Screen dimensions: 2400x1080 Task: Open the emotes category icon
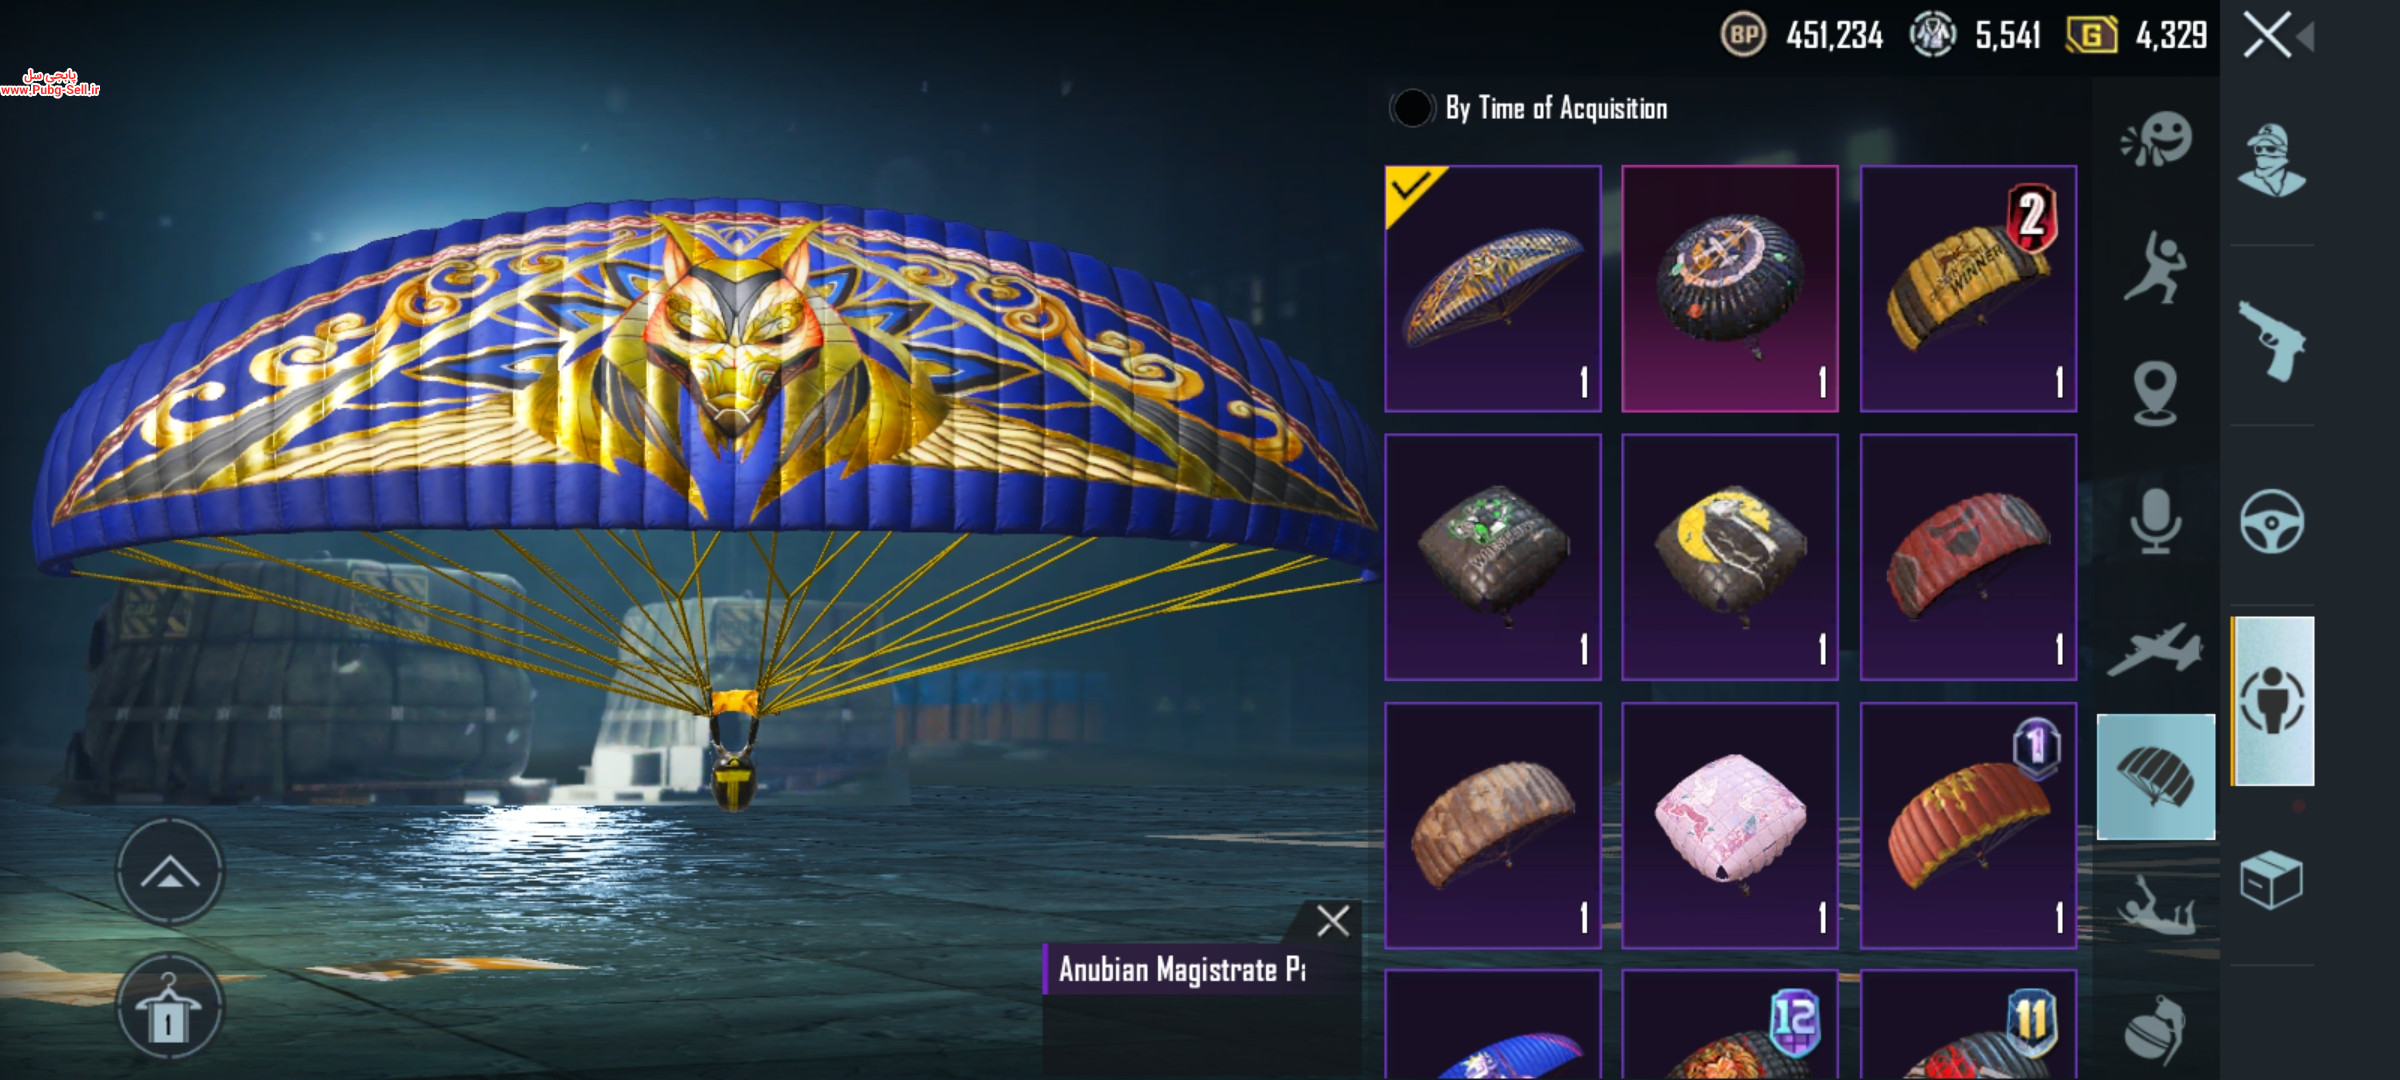pyautogui.click(x=2156, y=140)
